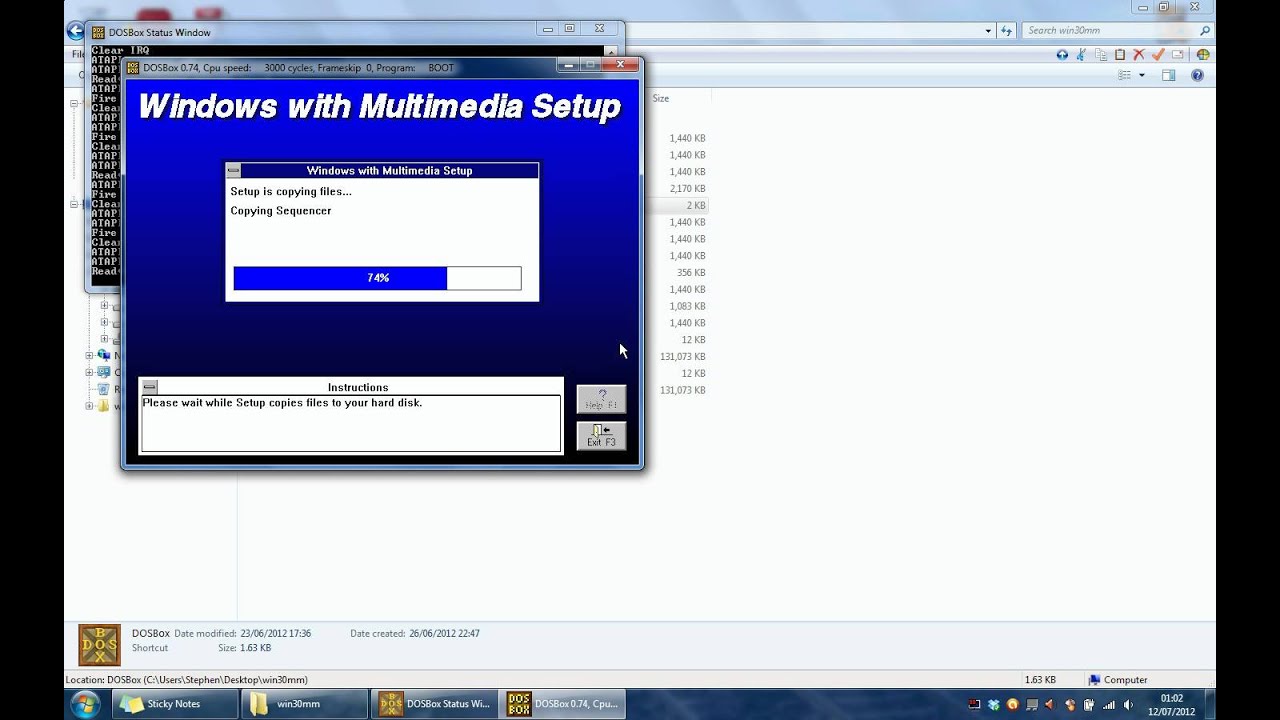Toggle the preview pane icon
The height and width of the screenshot is (720, 1280).
(1169, 75)
